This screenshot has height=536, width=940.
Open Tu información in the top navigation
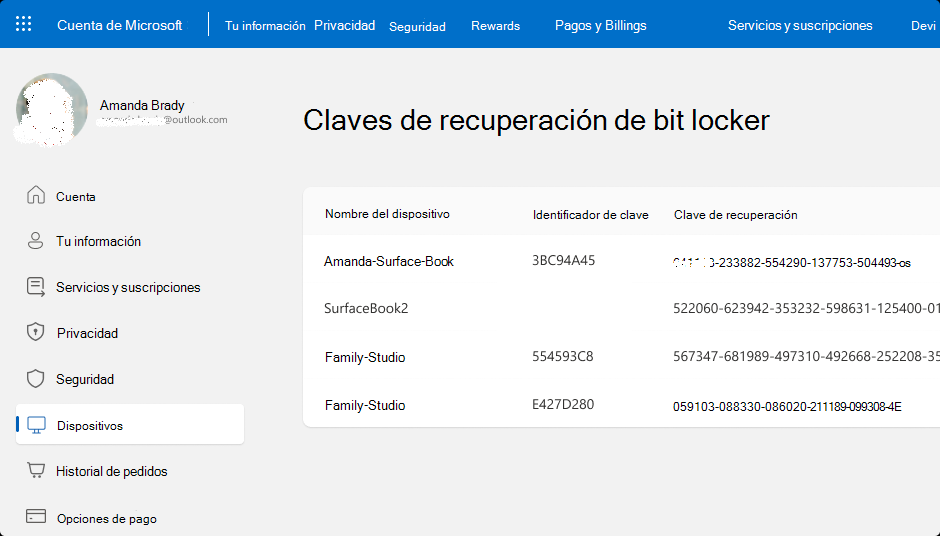[265, 26]
